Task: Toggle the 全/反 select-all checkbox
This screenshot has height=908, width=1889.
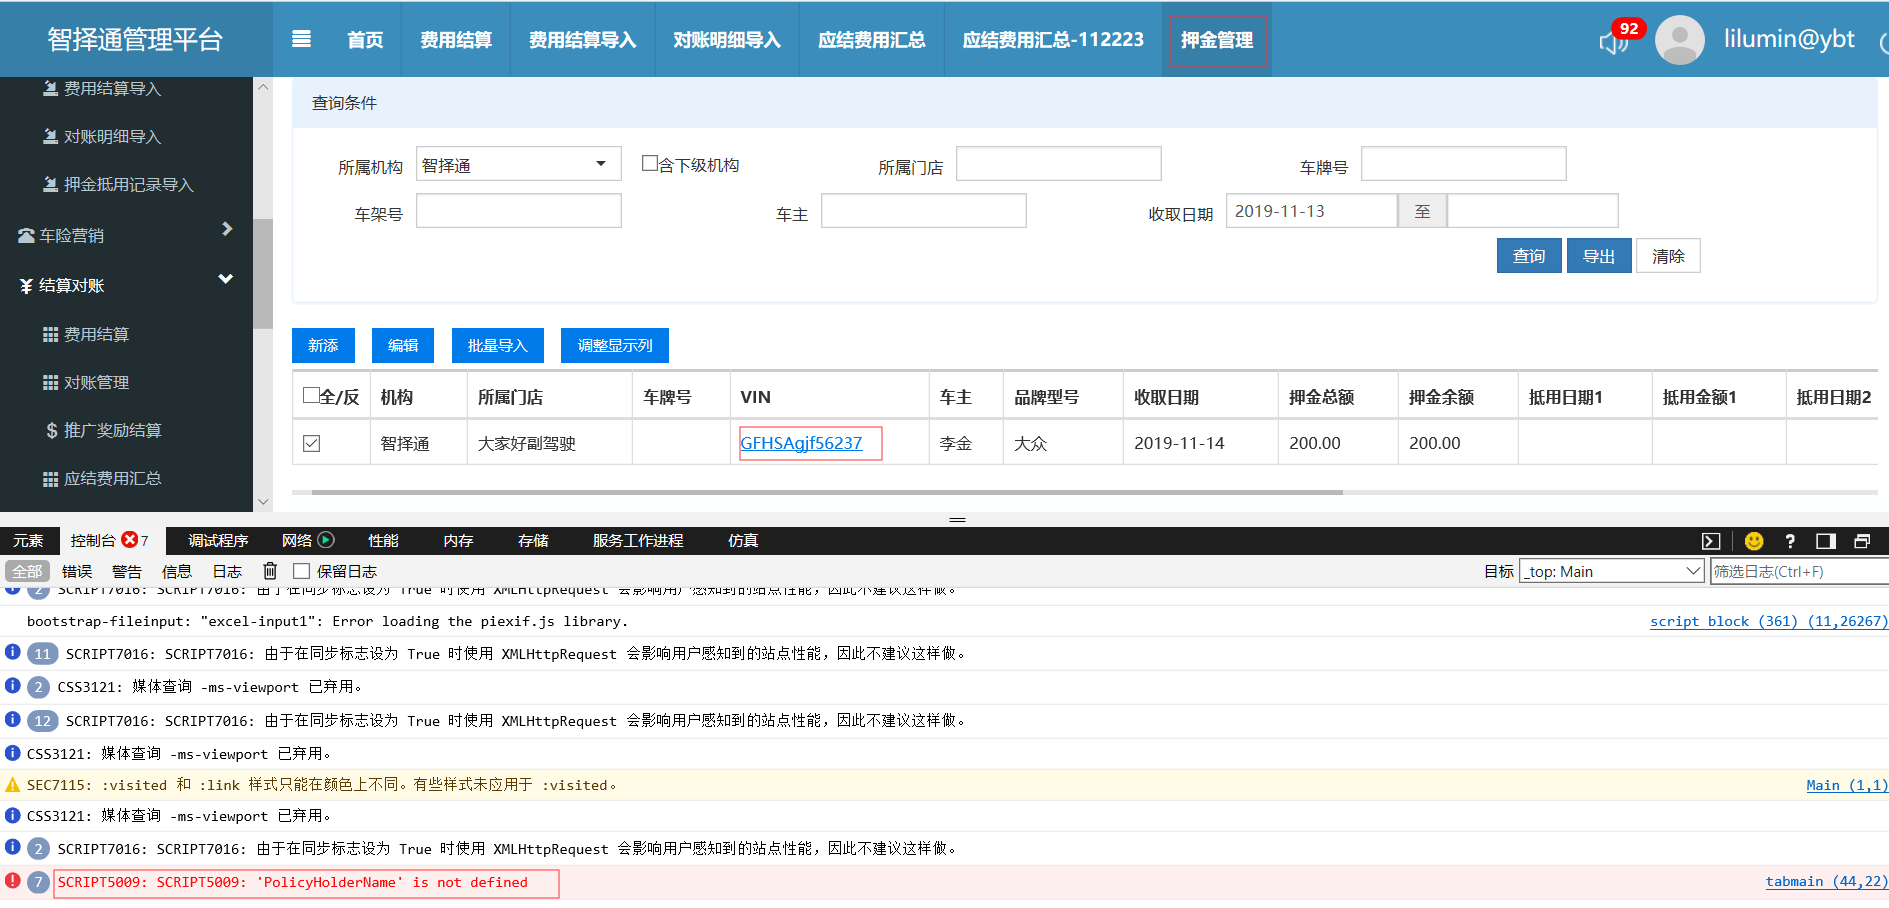Action: (x=311, y=396)
